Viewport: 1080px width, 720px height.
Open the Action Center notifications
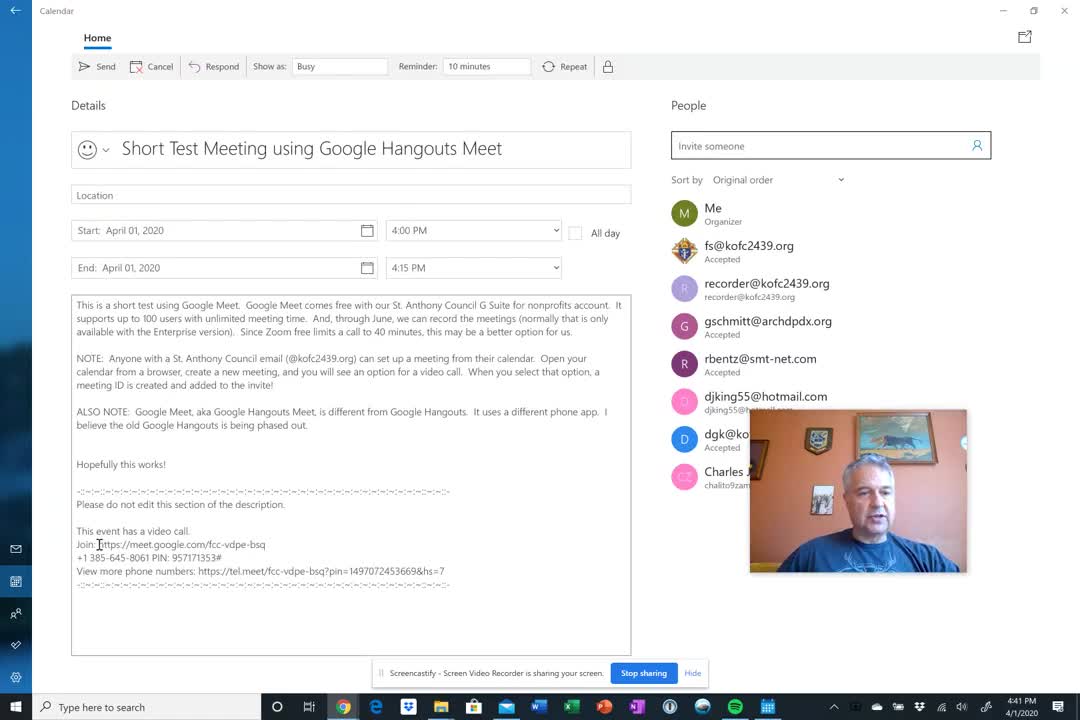[1058, 707]
